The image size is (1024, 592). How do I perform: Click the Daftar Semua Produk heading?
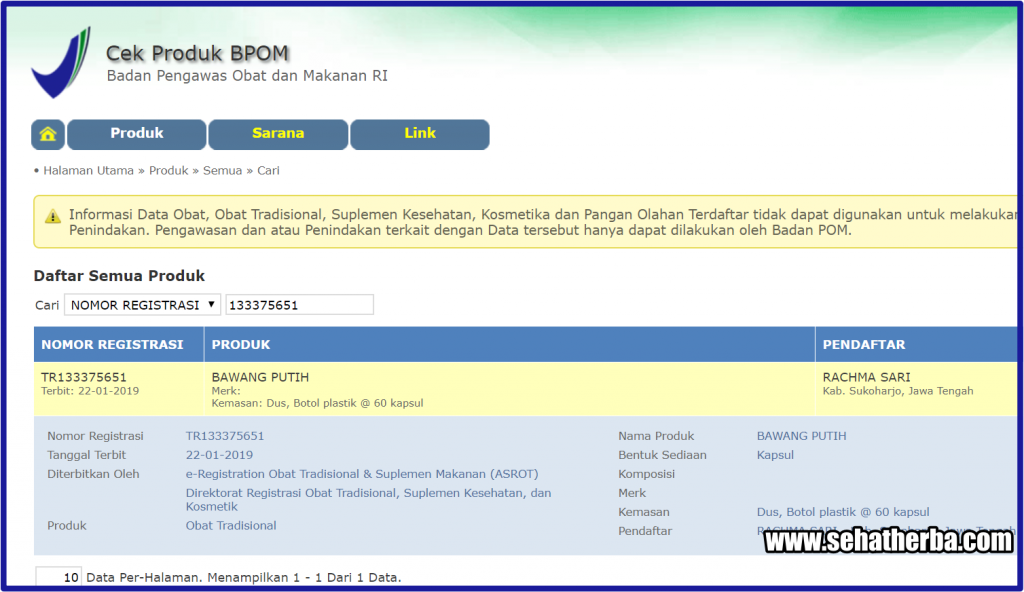(x=119, y=276)
